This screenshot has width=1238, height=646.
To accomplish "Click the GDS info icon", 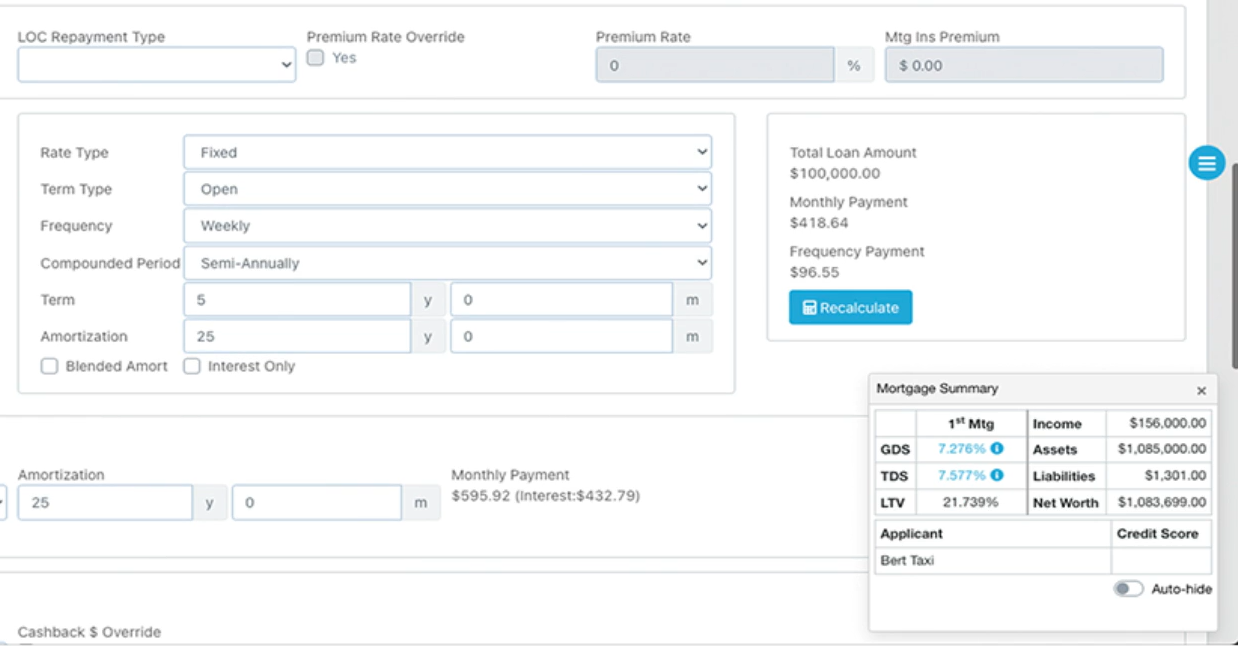I will point(996,449).
